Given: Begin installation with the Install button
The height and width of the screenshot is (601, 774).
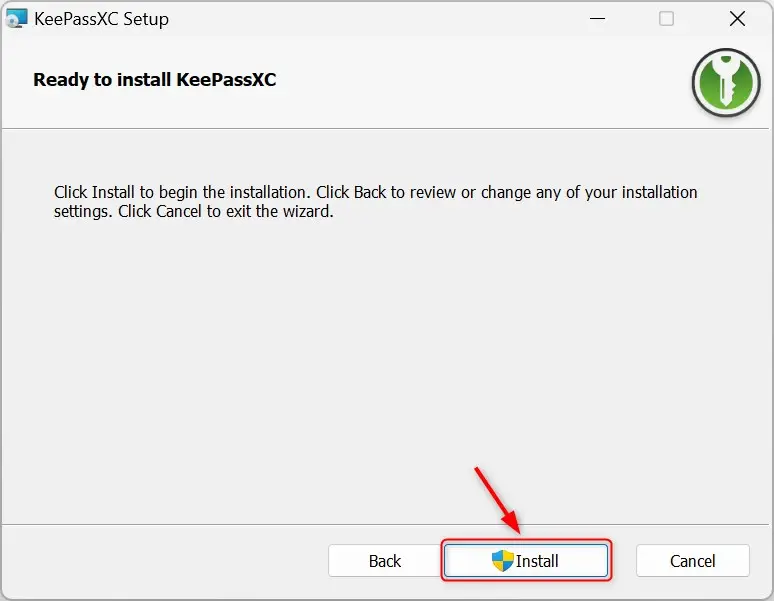Looking at the screenshot, I should click(526, 561).
